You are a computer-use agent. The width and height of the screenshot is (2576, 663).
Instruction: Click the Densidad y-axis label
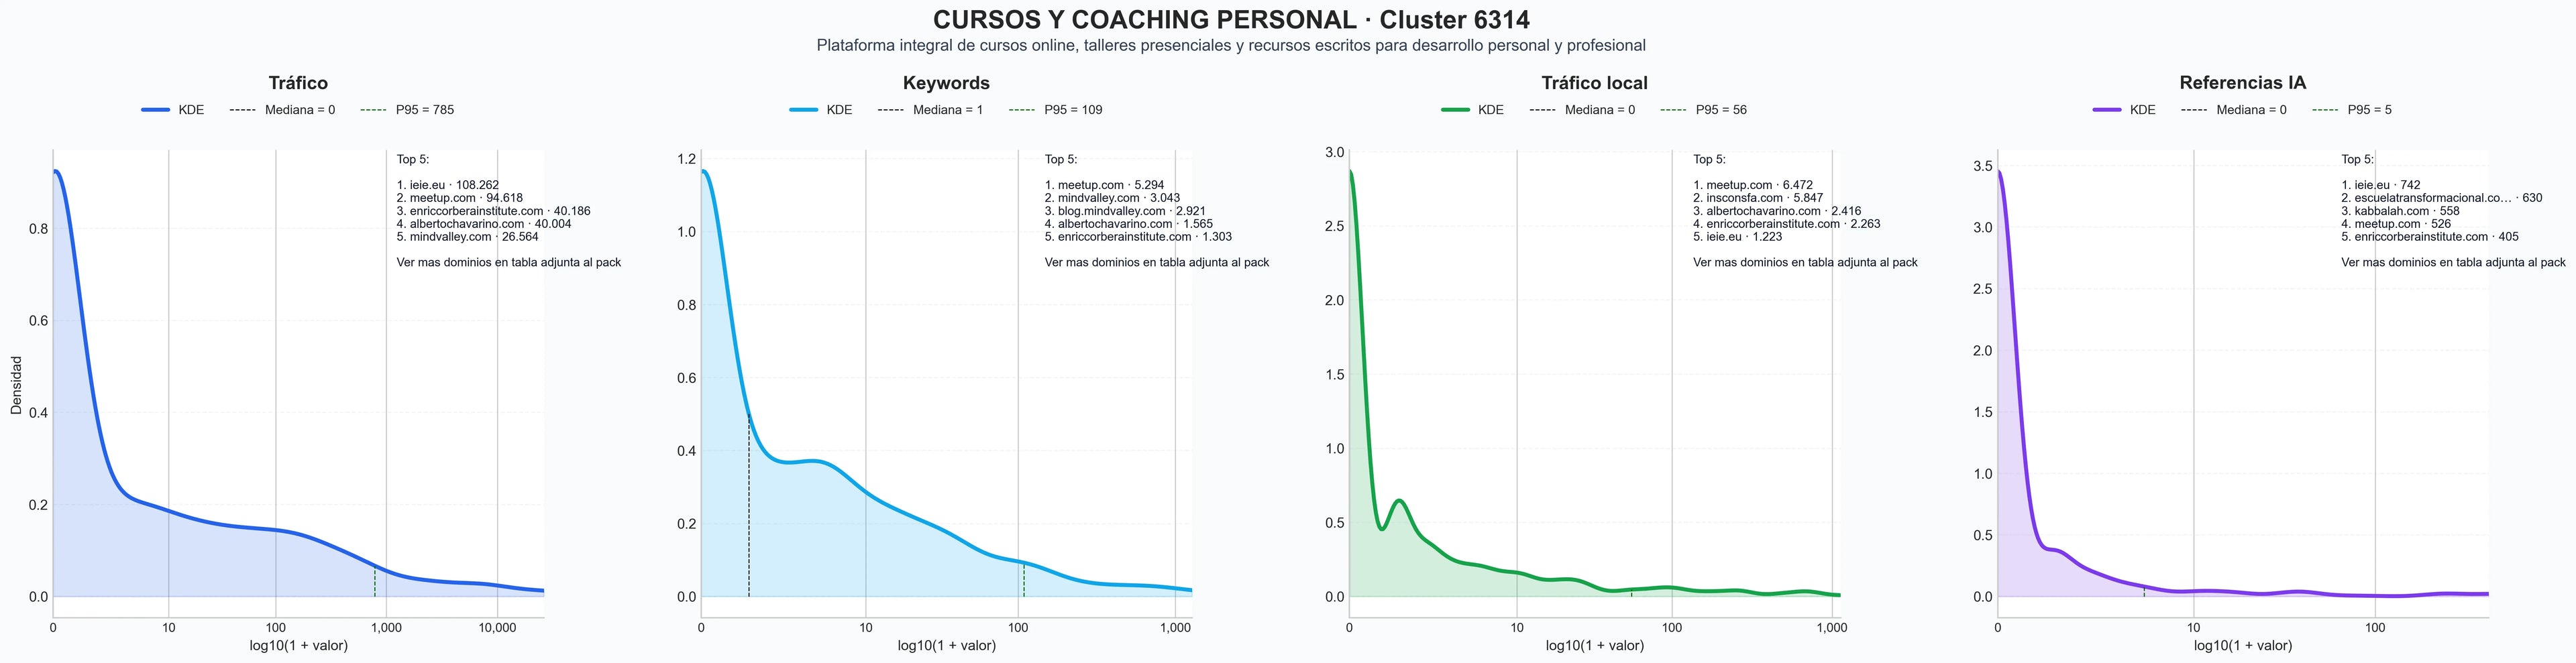(x=16, y=385)
